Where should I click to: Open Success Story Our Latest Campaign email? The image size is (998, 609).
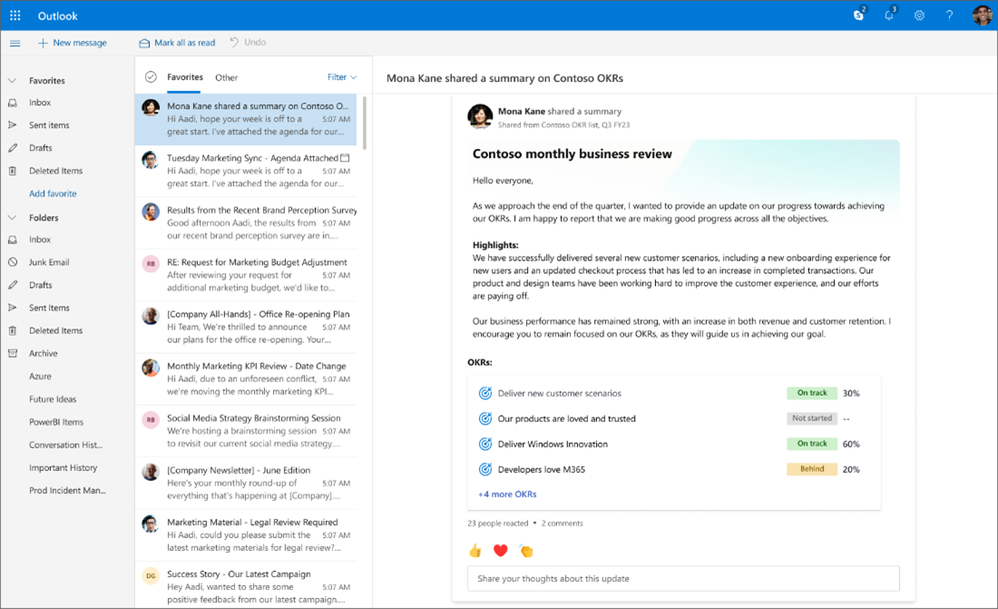[x=246, y=585]
